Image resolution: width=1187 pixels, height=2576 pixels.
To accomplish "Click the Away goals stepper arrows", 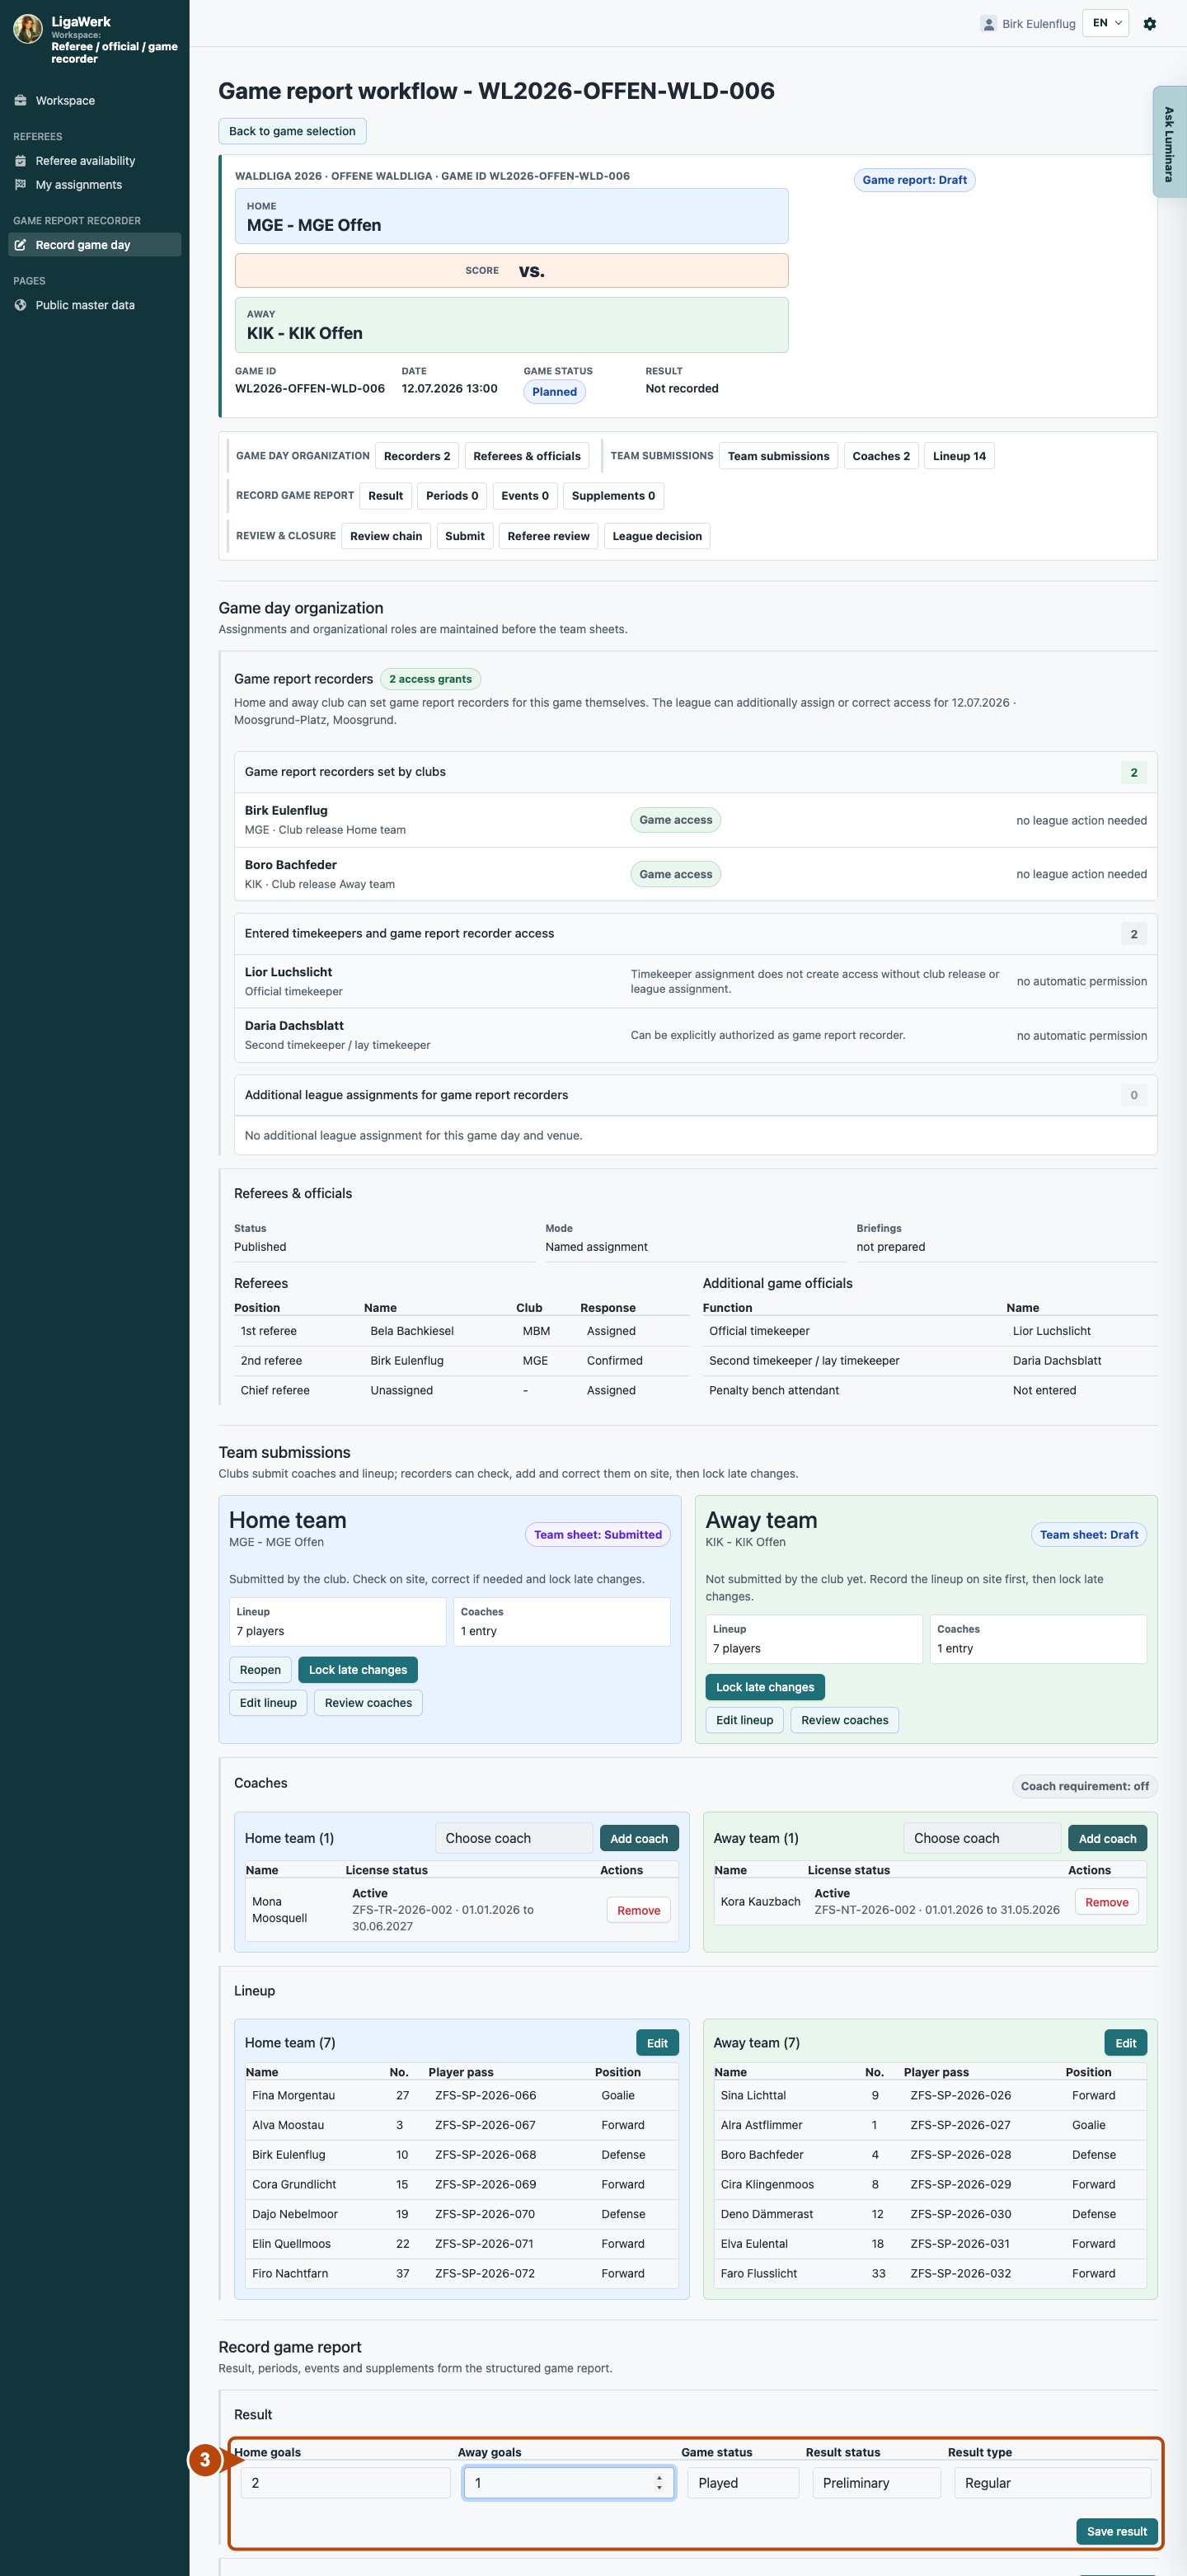I will (659, 2483).
